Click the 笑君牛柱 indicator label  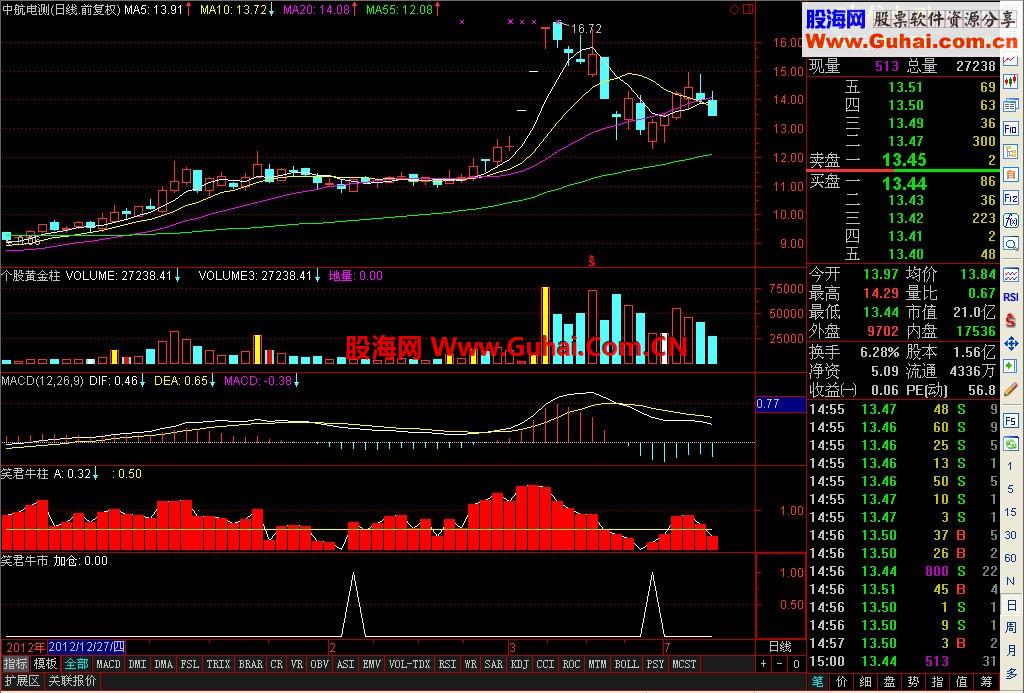point(24,474)
